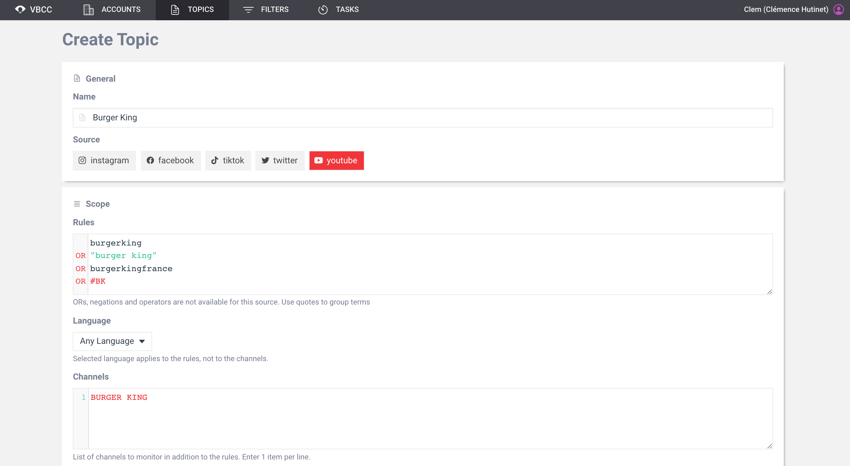Click the "burger king" quoted rule
The width and height of the screenshot is (850, 466).
(123, 256)
